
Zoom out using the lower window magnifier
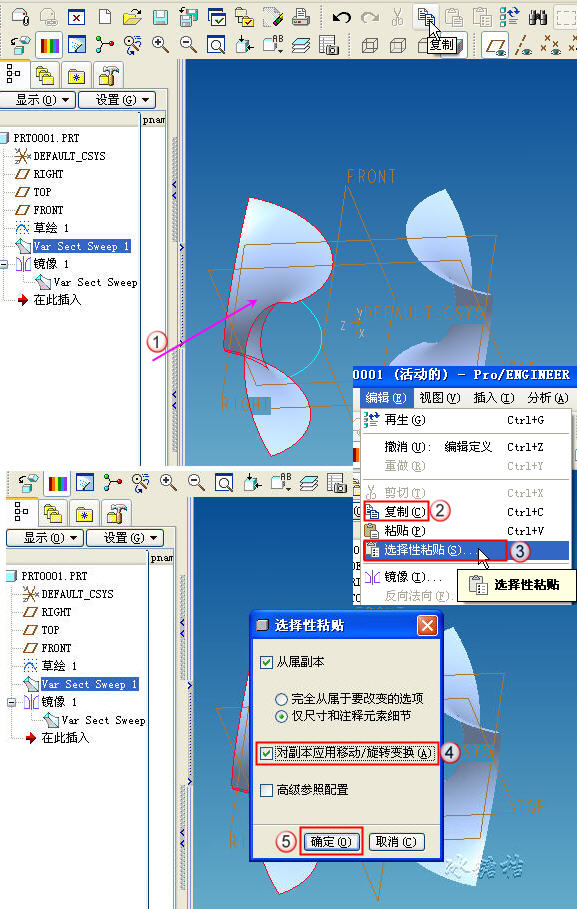[196, 482]
